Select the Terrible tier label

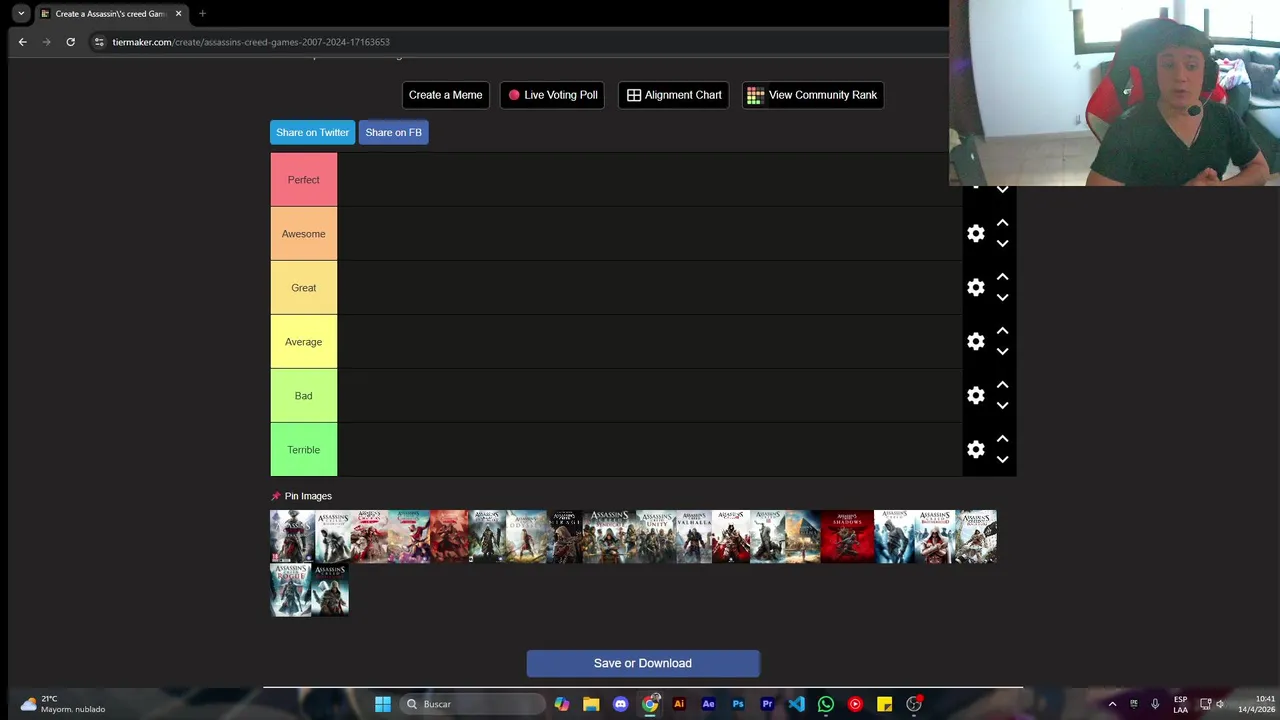(x=304, y=450)
